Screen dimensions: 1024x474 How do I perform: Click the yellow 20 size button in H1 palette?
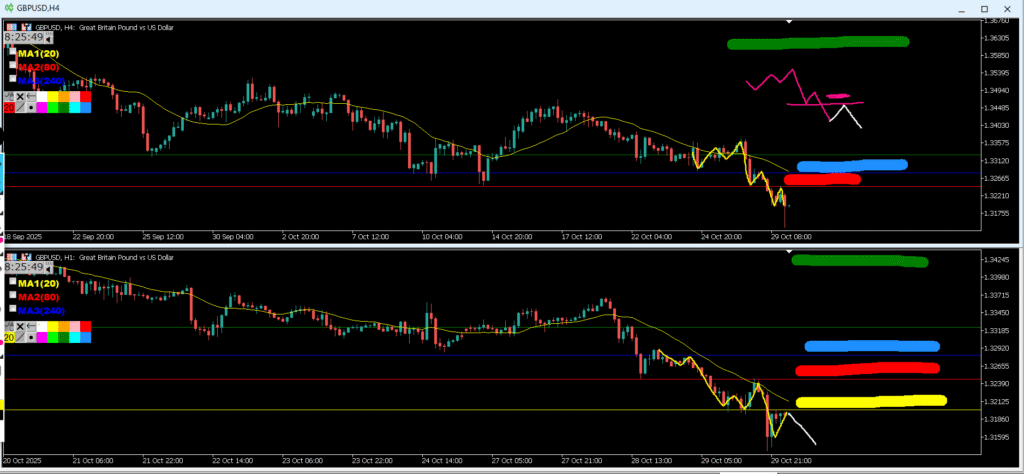[9, 337]
